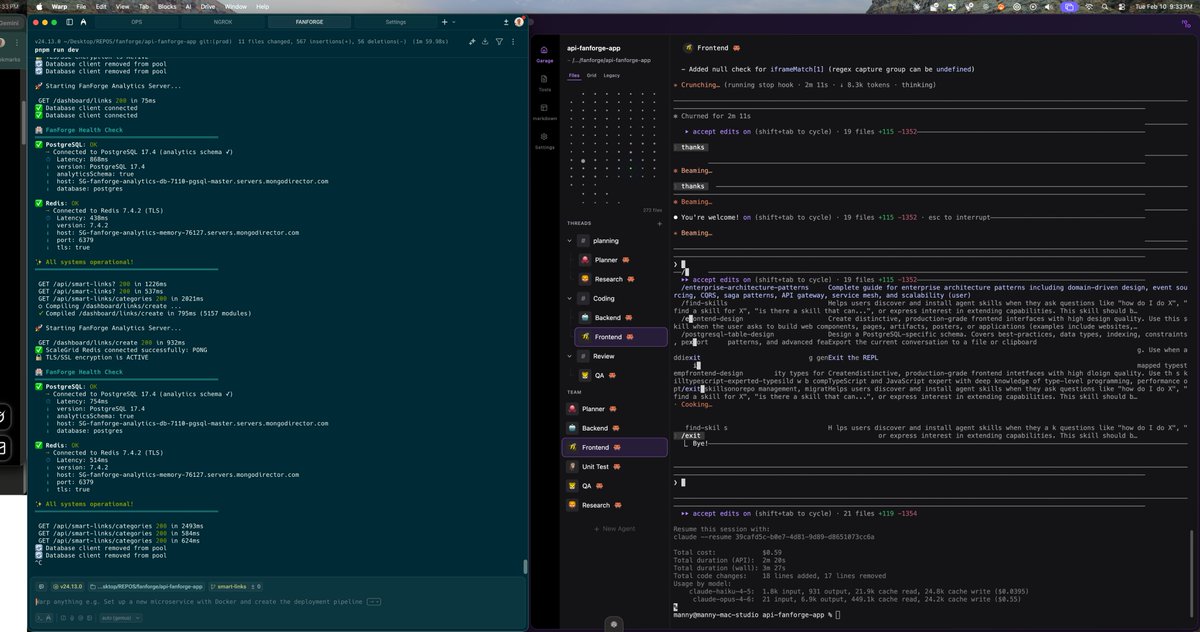
Task: Click the date and time in menu bar
Action: point(1165,6)
